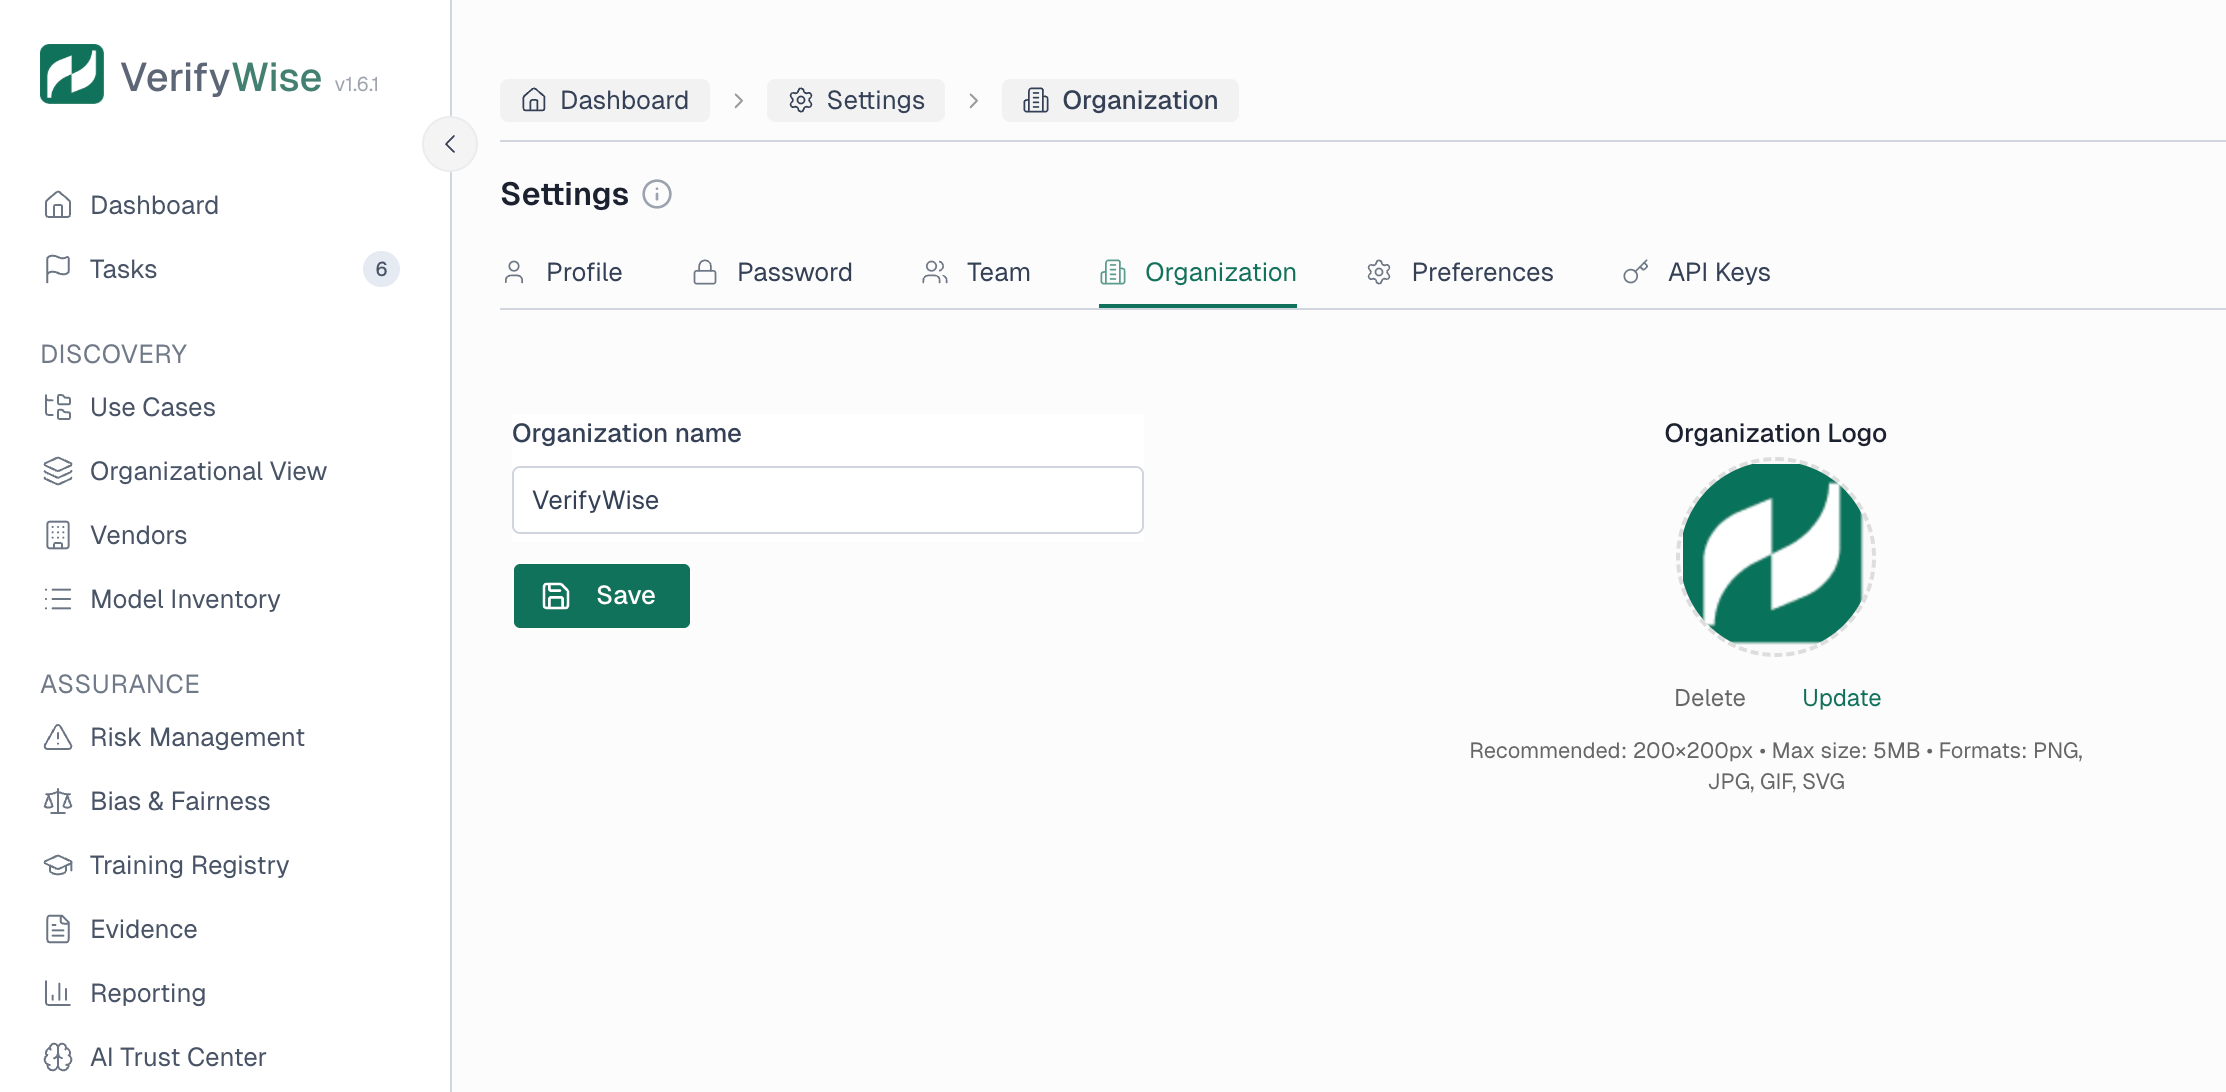Image resolution: width=2226 pixels, height=1092 pixels.
Task: Click inside the Organization name field
Action: [827, 500]
